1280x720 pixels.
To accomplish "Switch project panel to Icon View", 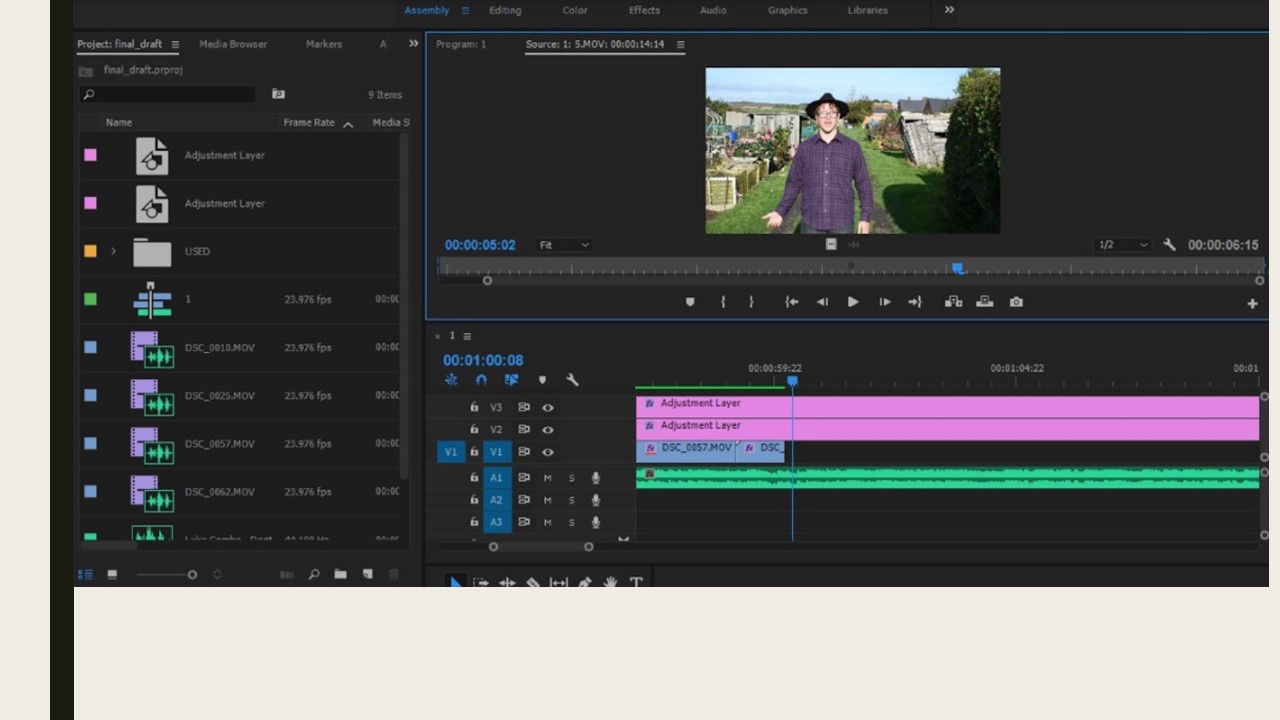I will tap(112, 574).
